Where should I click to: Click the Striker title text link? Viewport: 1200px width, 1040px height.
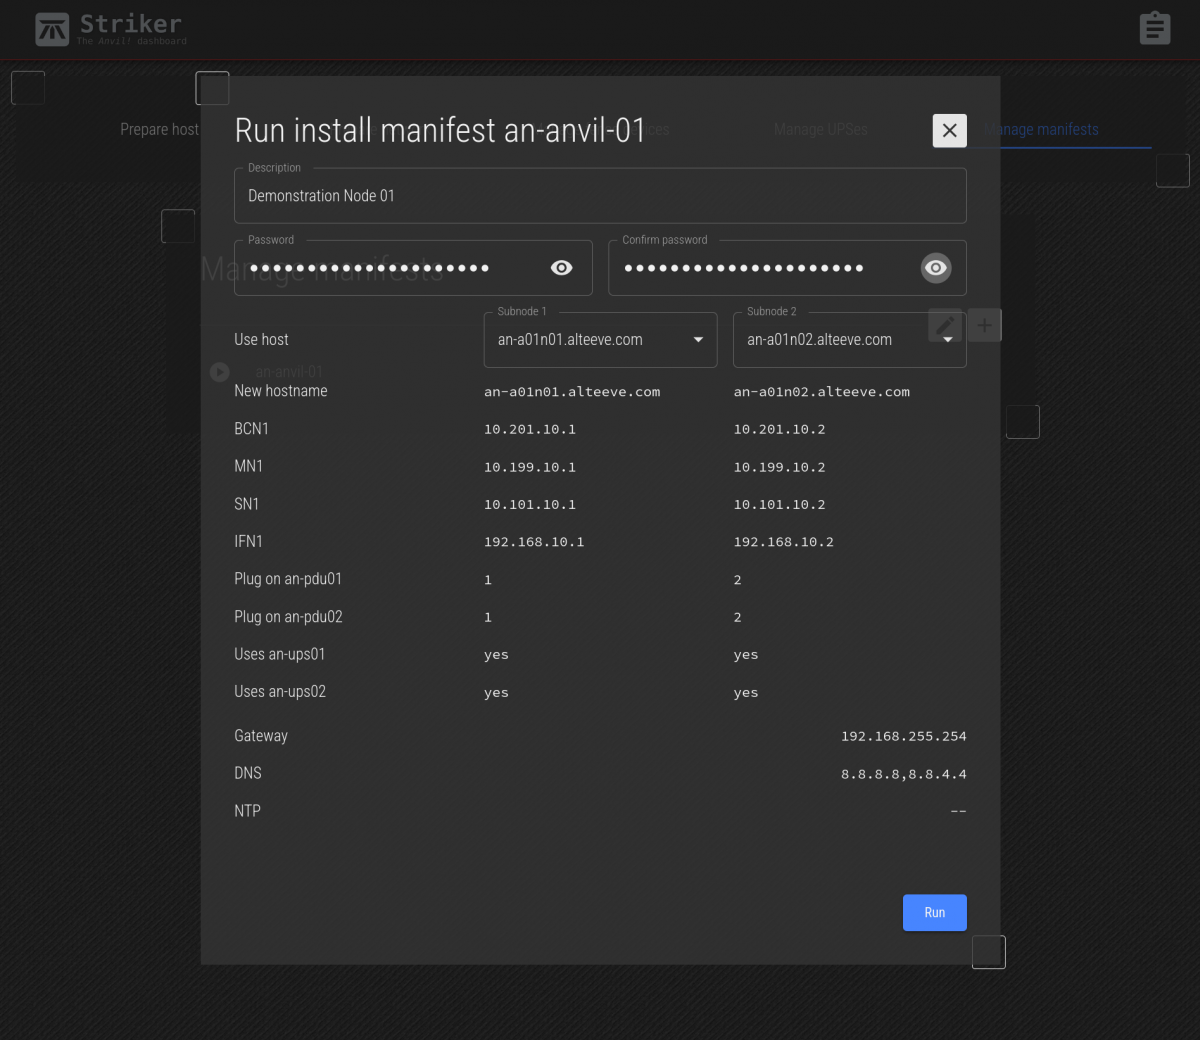131,24
